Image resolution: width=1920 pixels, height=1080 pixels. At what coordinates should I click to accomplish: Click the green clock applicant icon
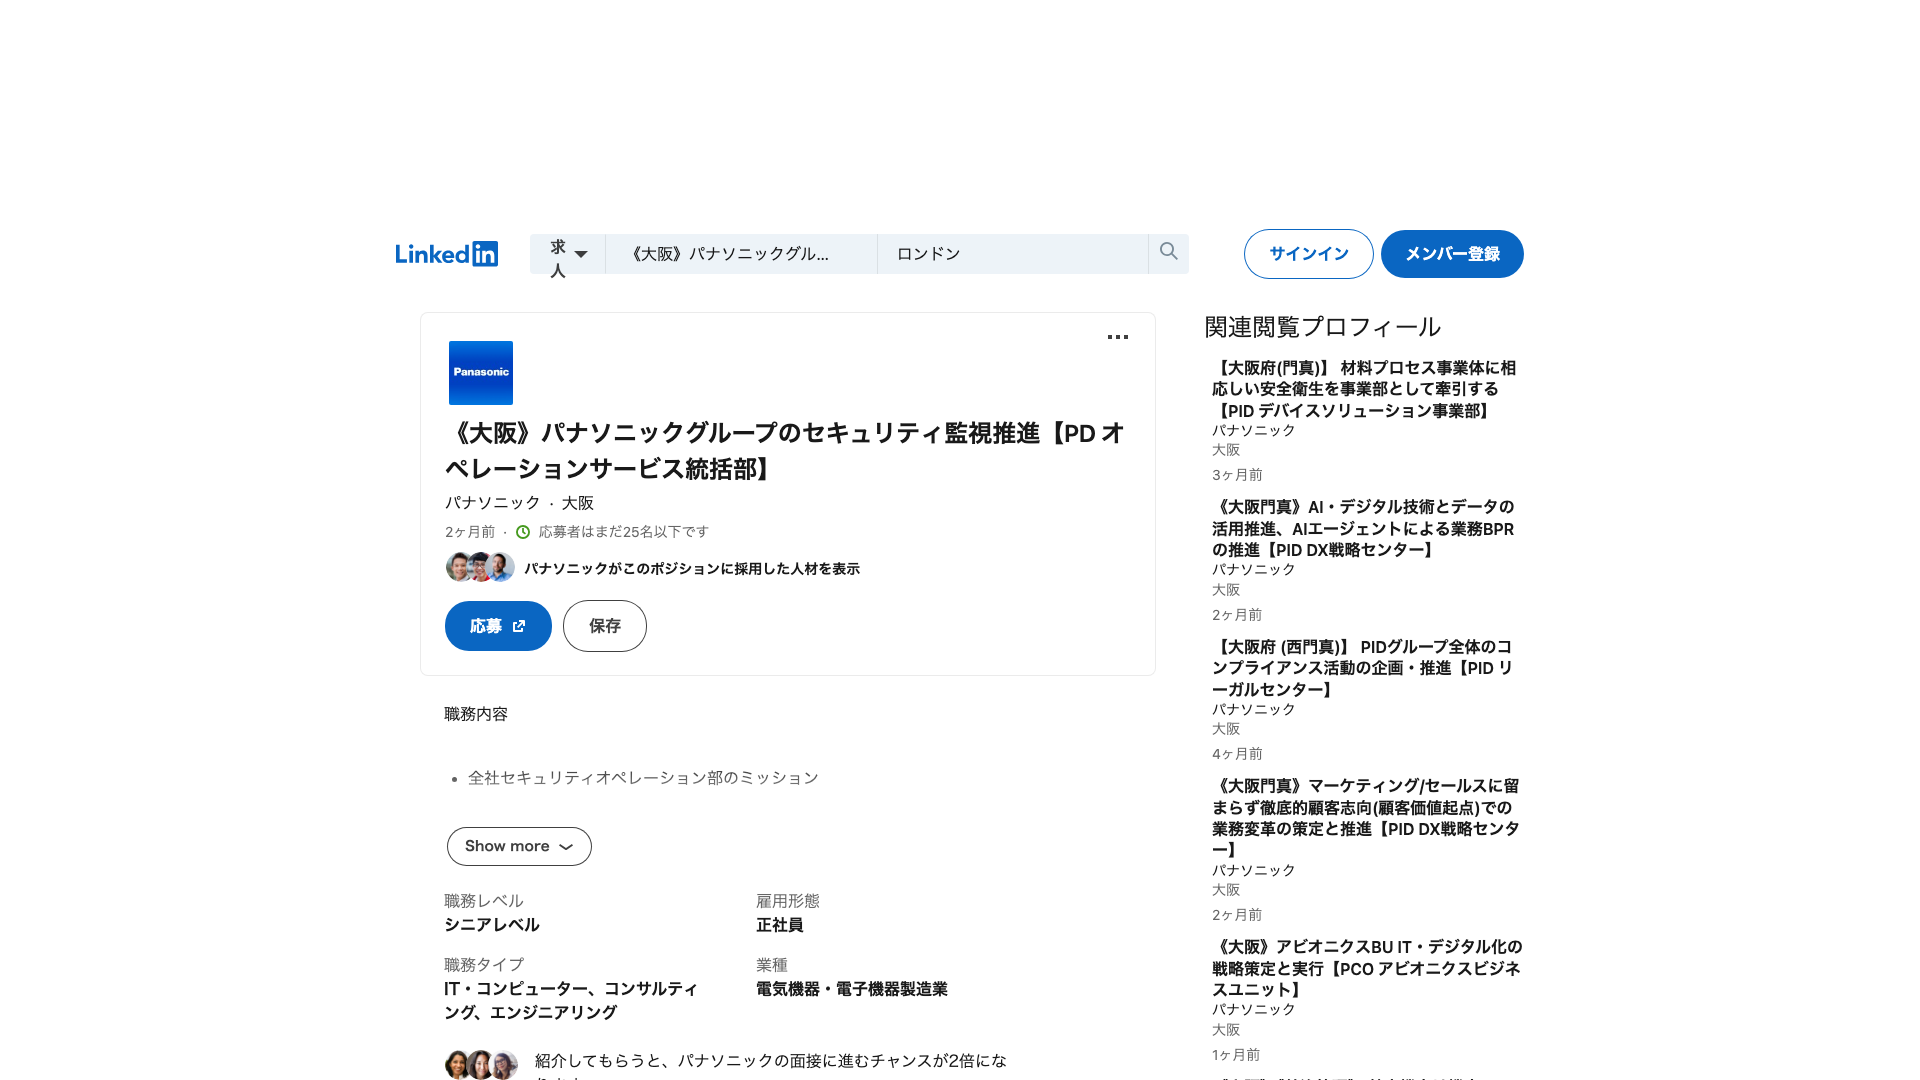click(523, 532)
